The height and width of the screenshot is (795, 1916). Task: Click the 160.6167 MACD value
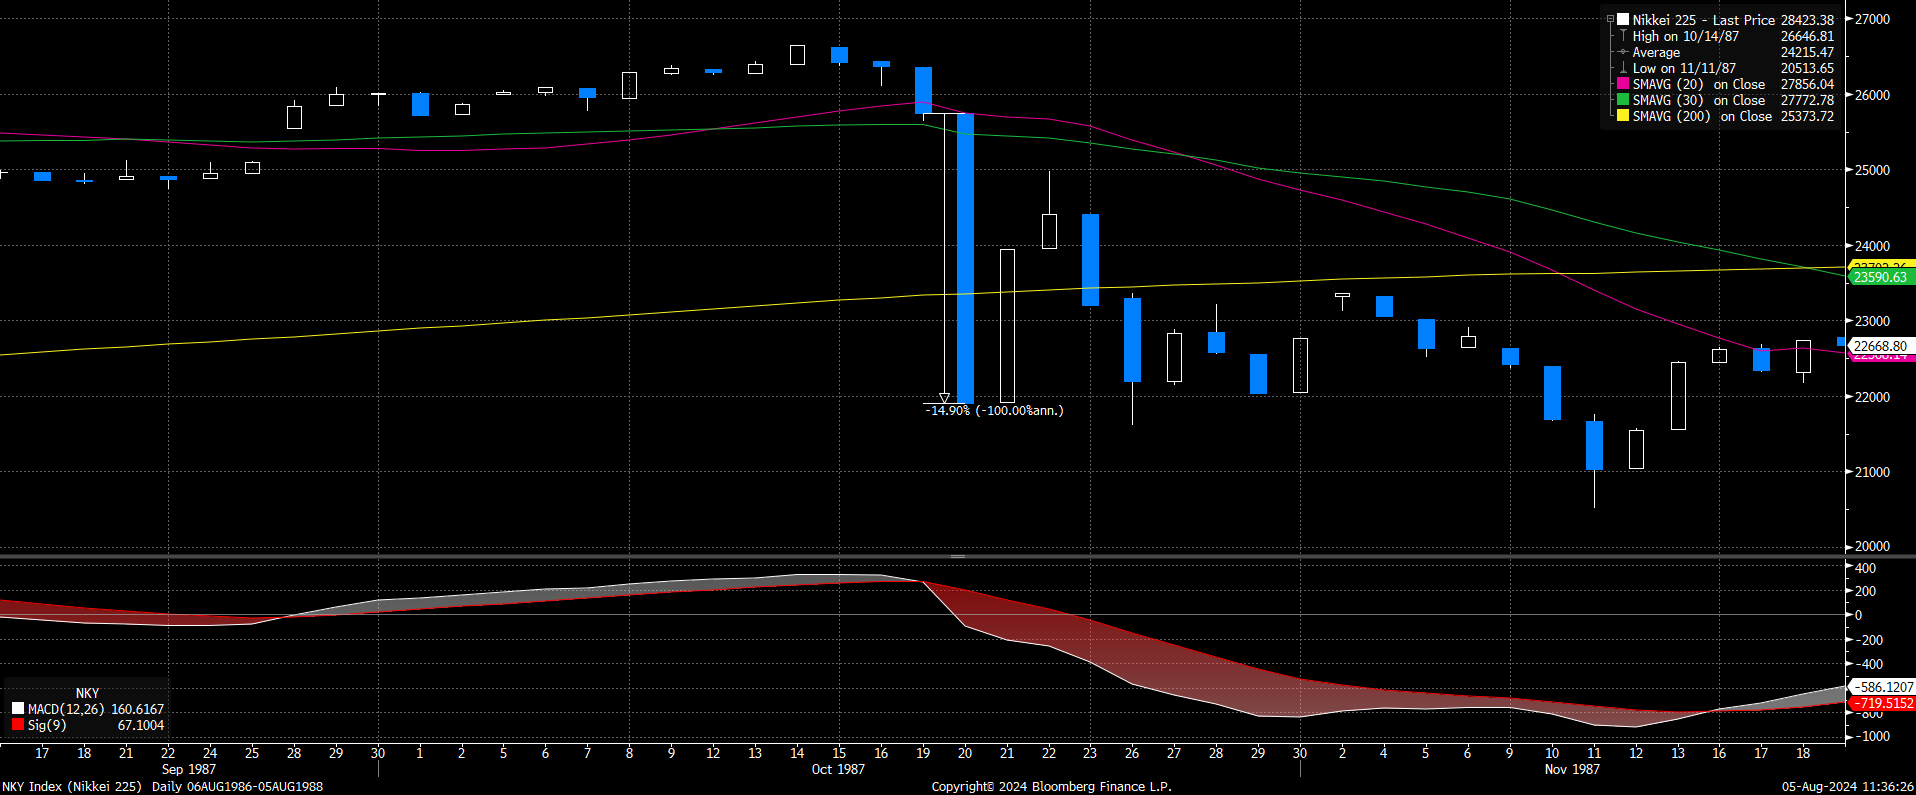point(137,709)
